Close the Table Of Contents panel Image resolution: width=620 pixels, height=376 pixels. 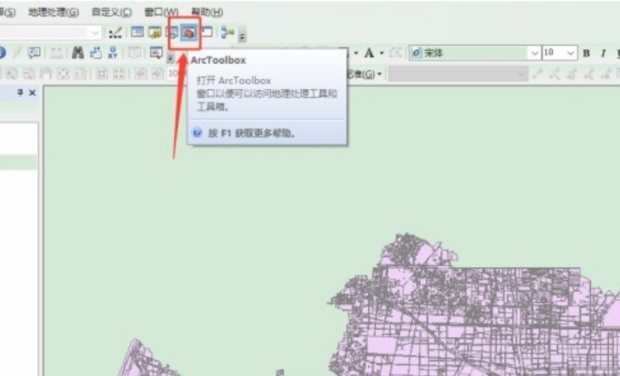(x=32, y=93)
